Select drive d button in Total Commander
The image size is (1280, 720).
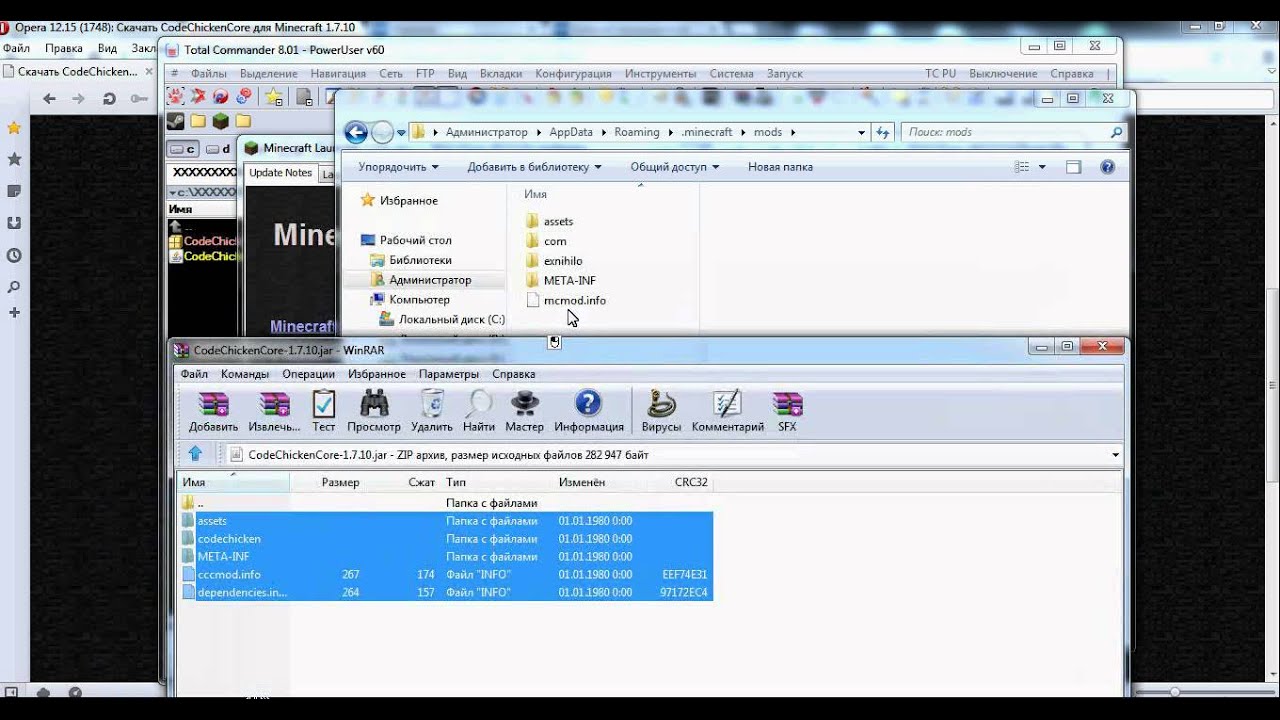[218, 149]
